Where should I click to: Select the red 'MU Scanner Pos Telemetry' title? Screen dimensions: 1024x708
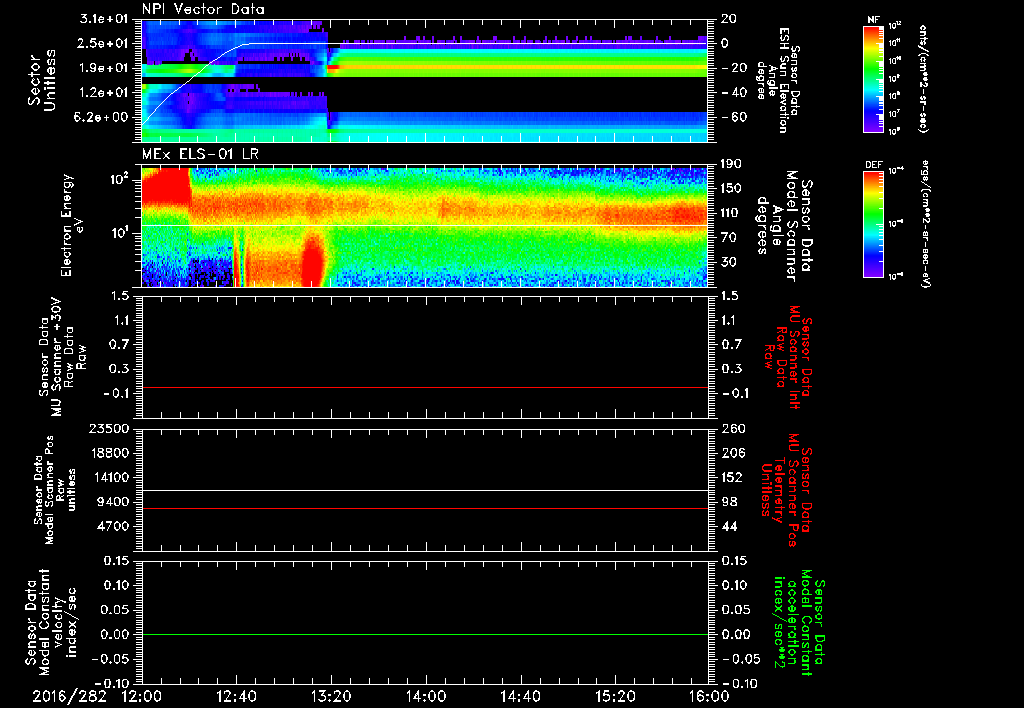point(787,490)
